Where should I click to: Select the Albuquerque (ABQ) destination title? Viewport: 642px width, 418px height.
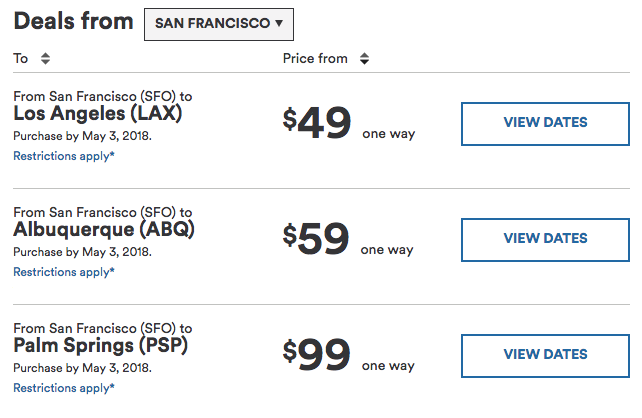pyautogui.click(x=104, y=230)
